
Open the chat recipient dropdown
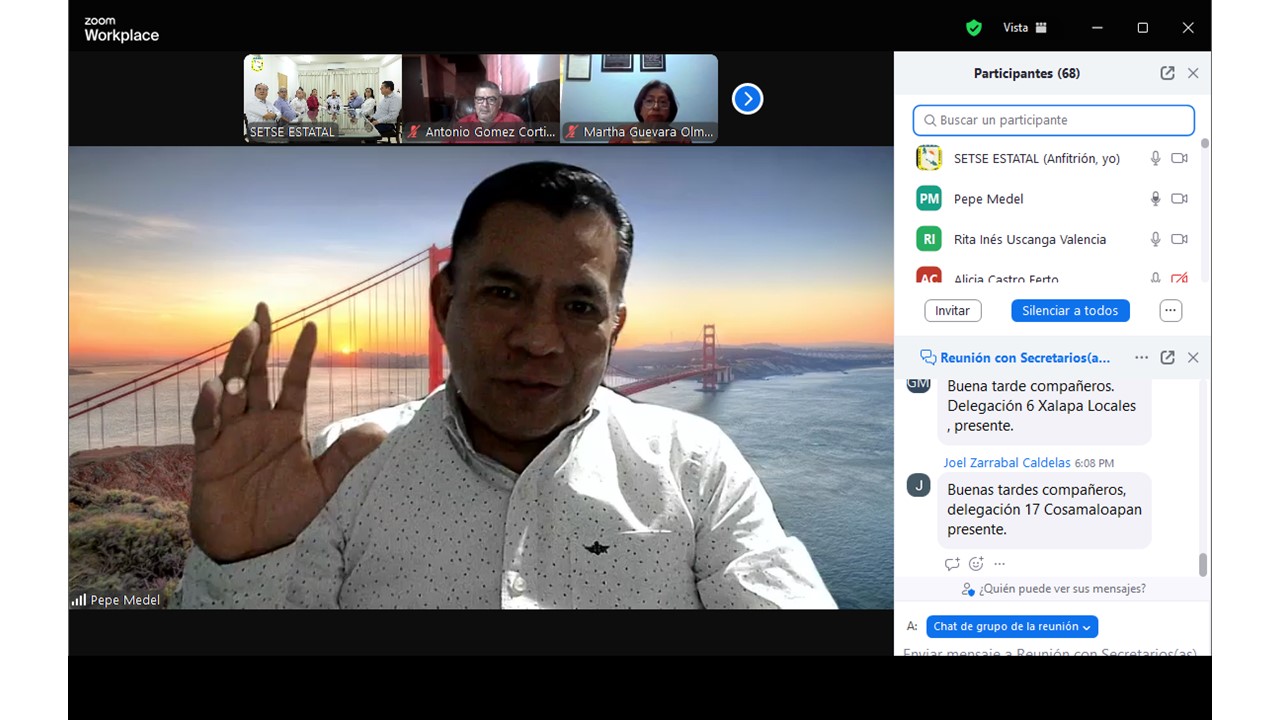tap(1011, 626)
